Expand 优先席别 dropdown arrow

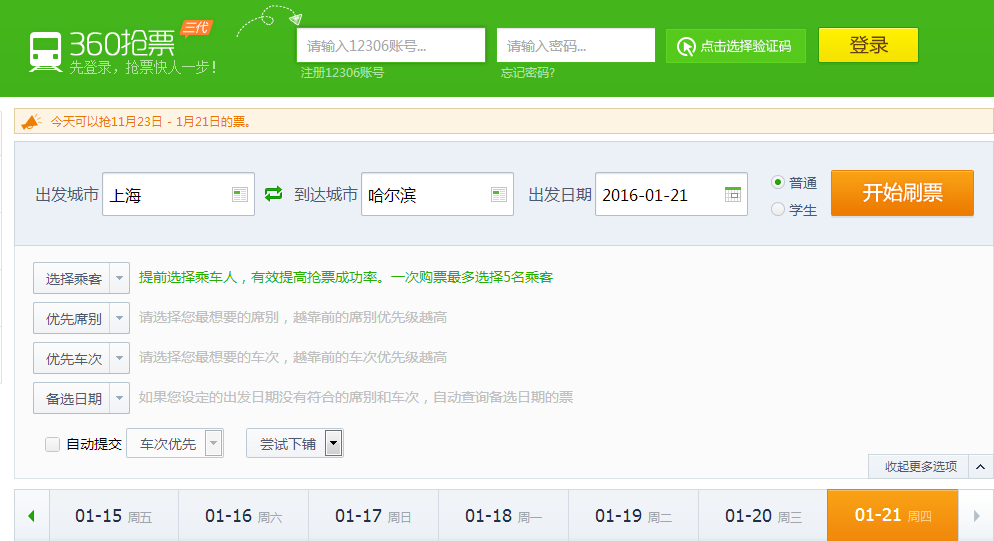(119, 318)
